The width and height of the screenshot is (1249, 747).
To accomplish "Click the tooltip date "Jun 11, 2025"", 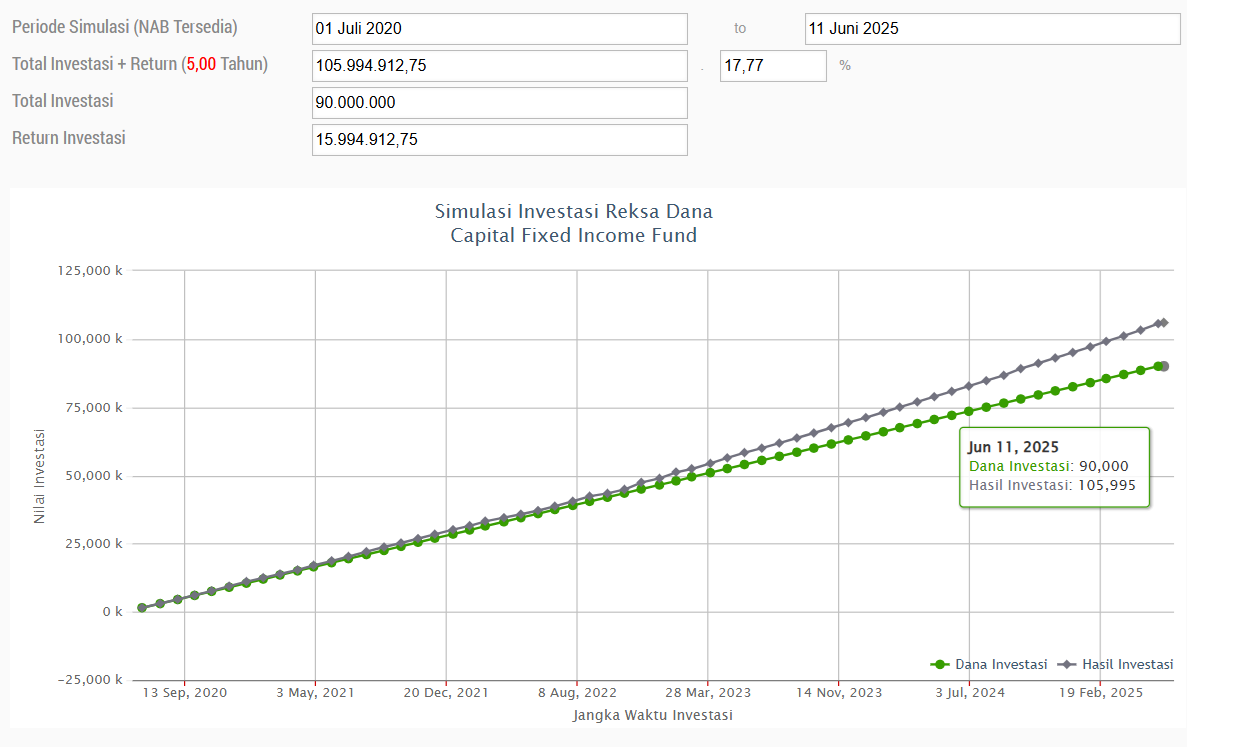I will click(1013, 447).
